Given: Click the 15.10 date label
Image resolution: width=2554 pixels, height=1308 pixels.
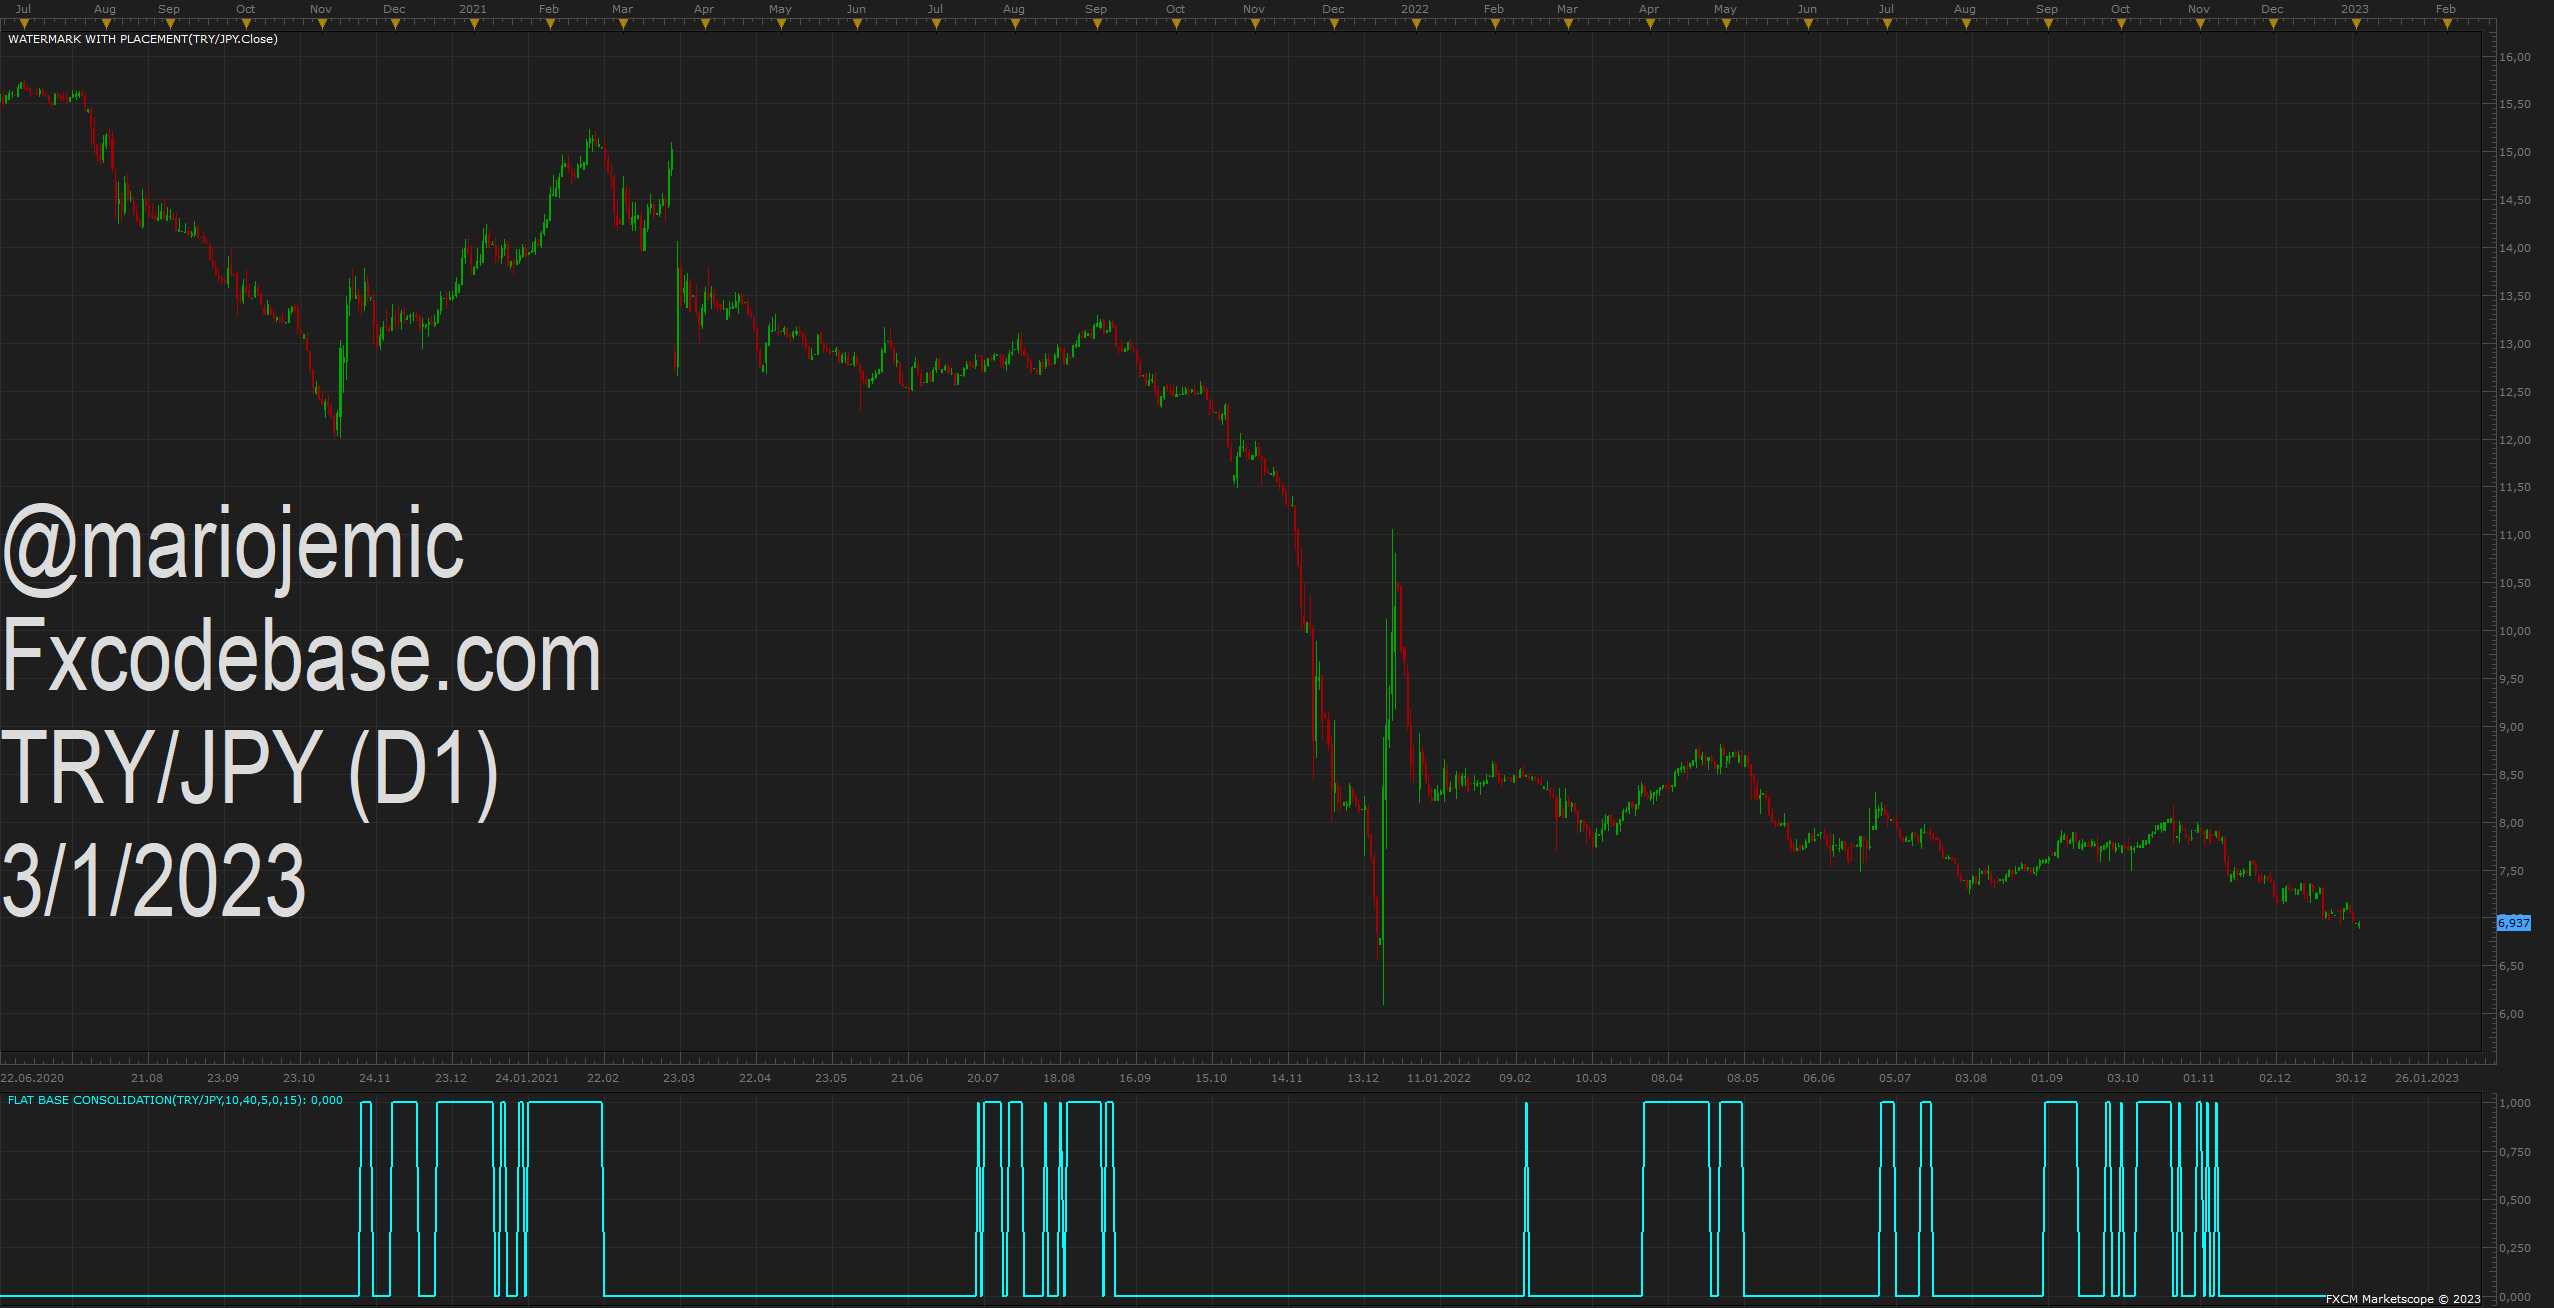Looking at the screenshot, I should 1211,1078.
